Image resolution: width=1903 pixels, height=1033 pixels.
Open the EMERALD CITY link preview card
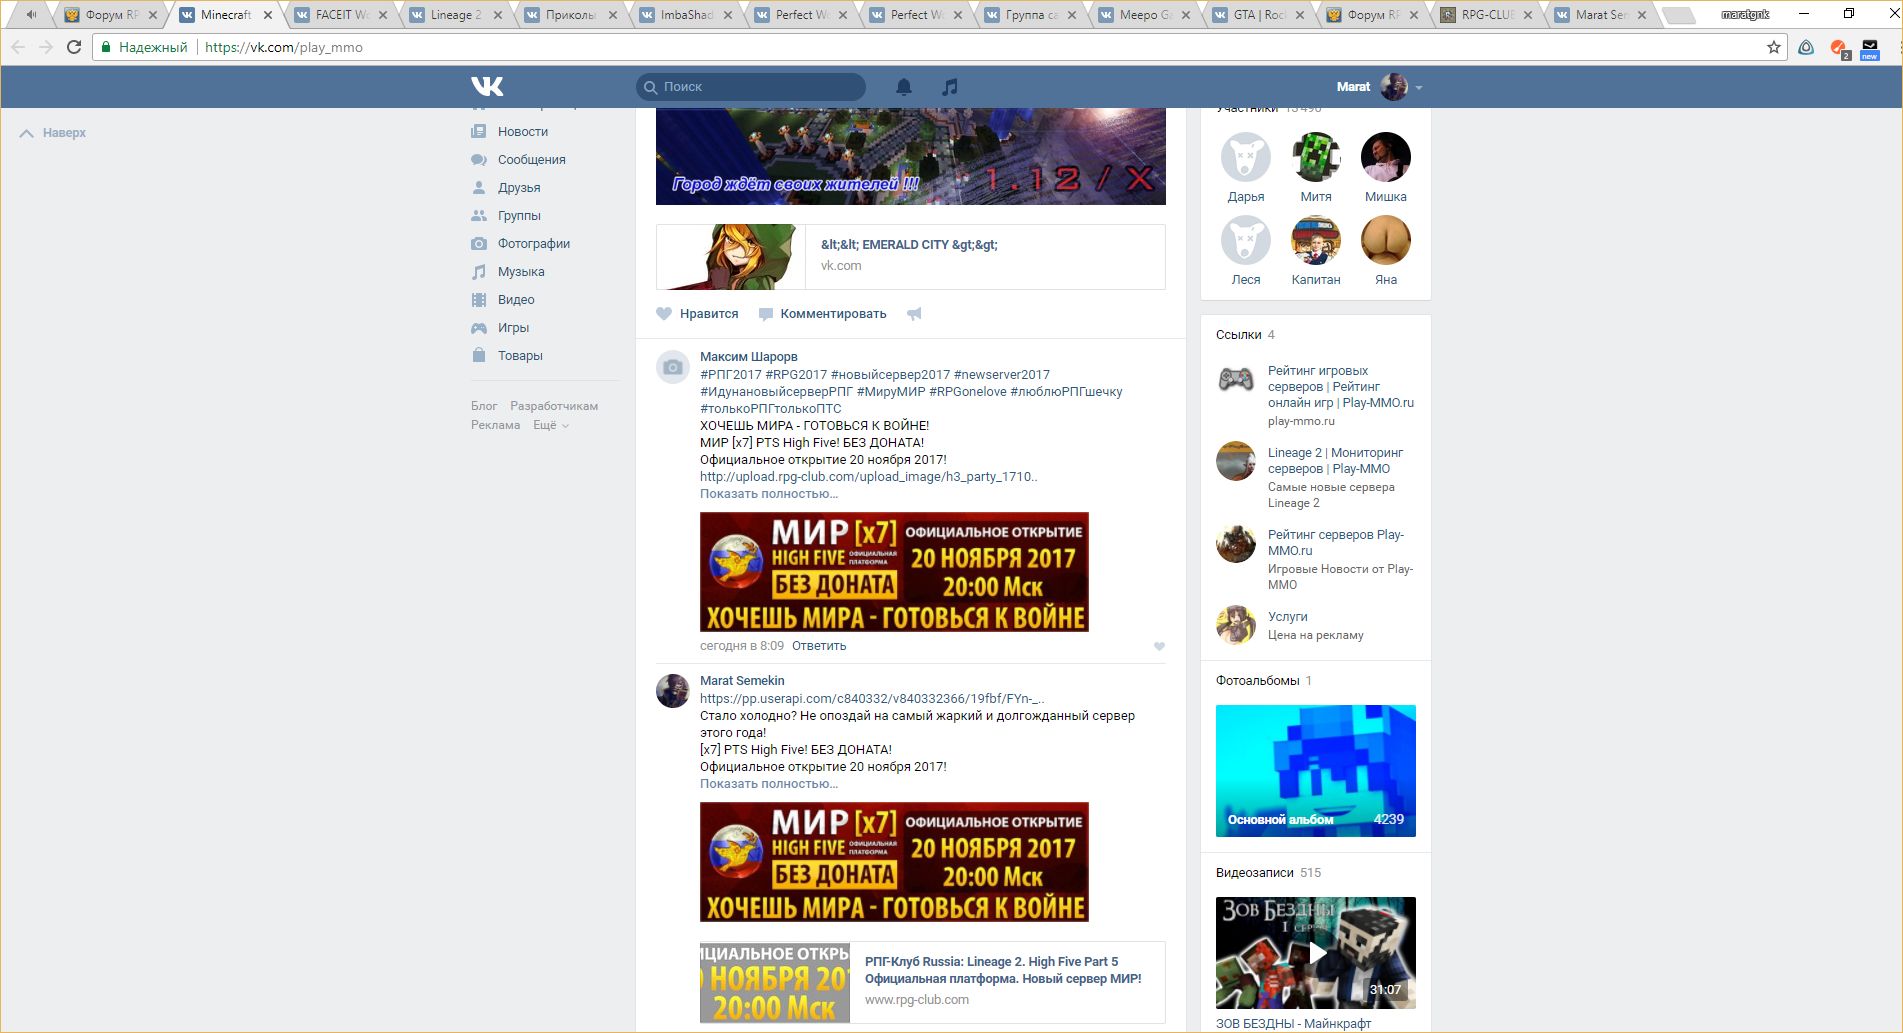pos(911,257)
